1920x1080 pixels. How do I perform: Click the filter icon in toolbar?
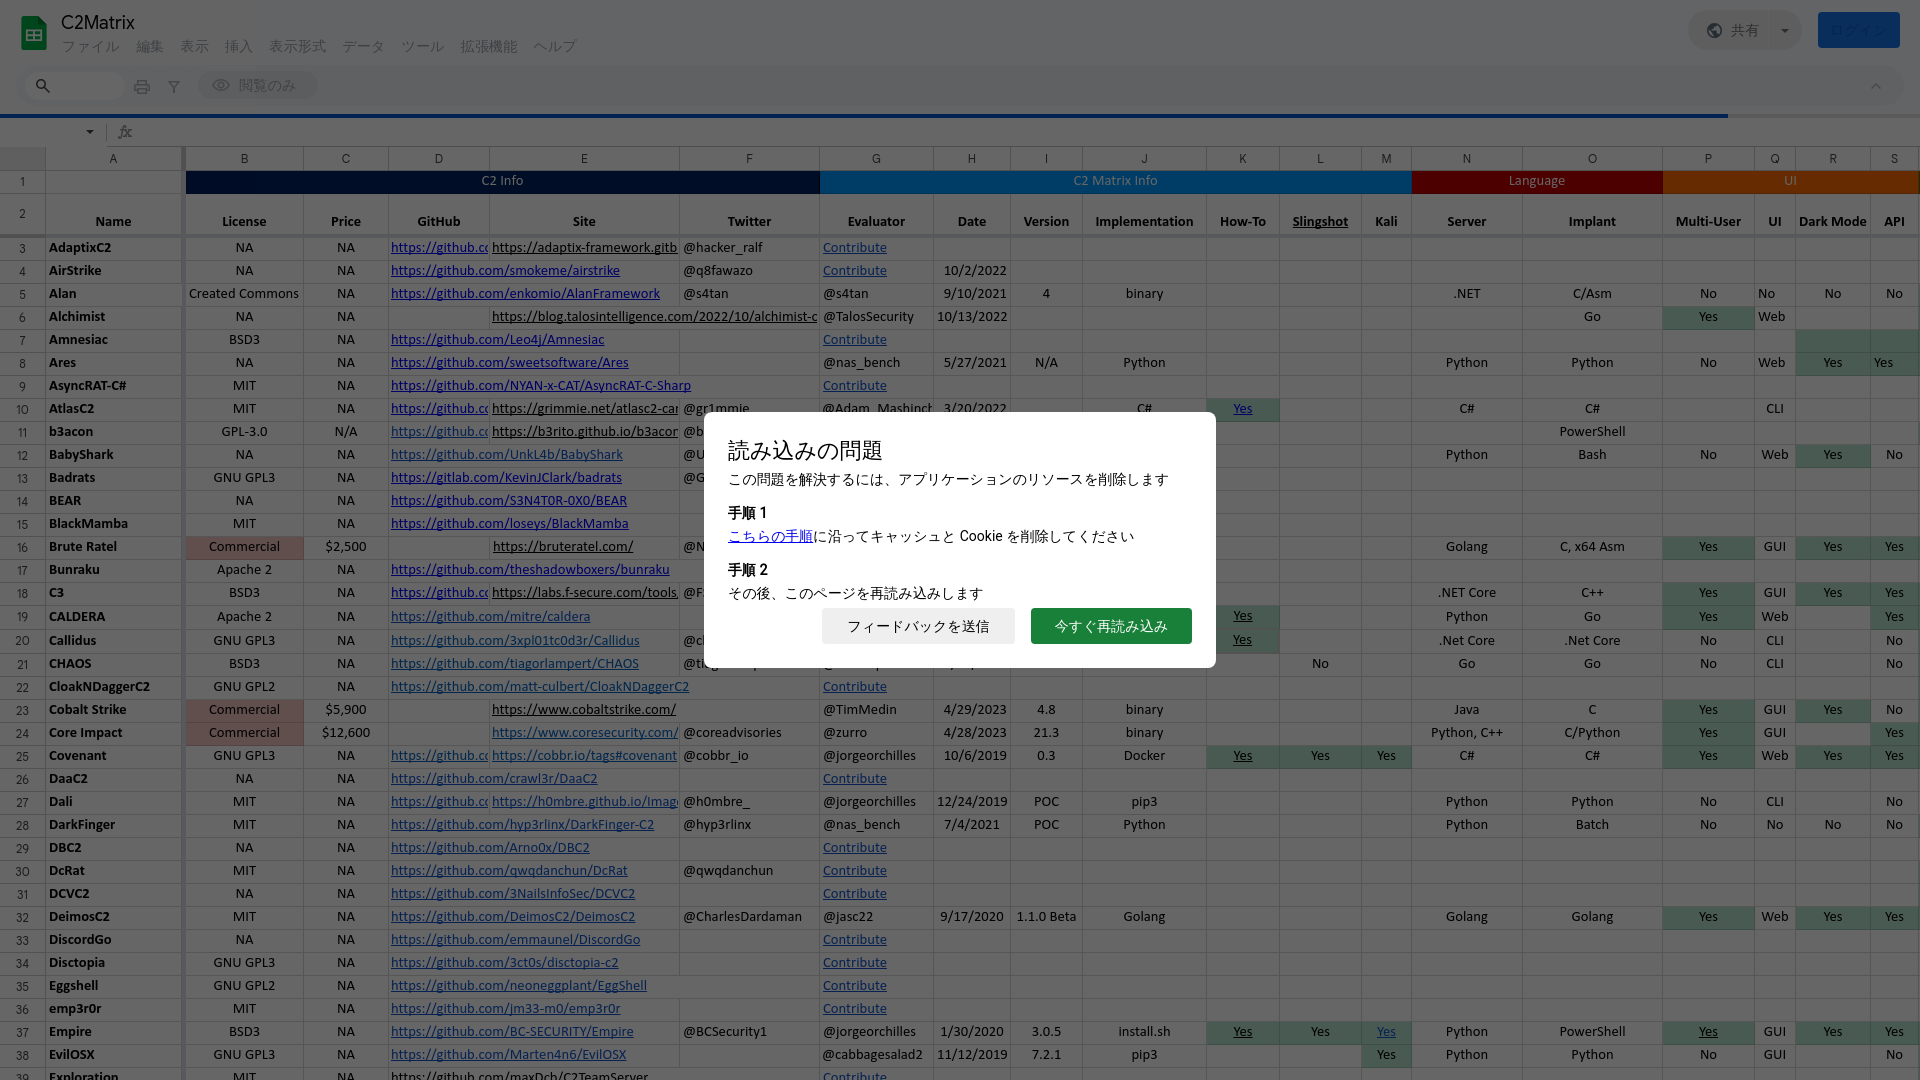(x=174, y=87)
